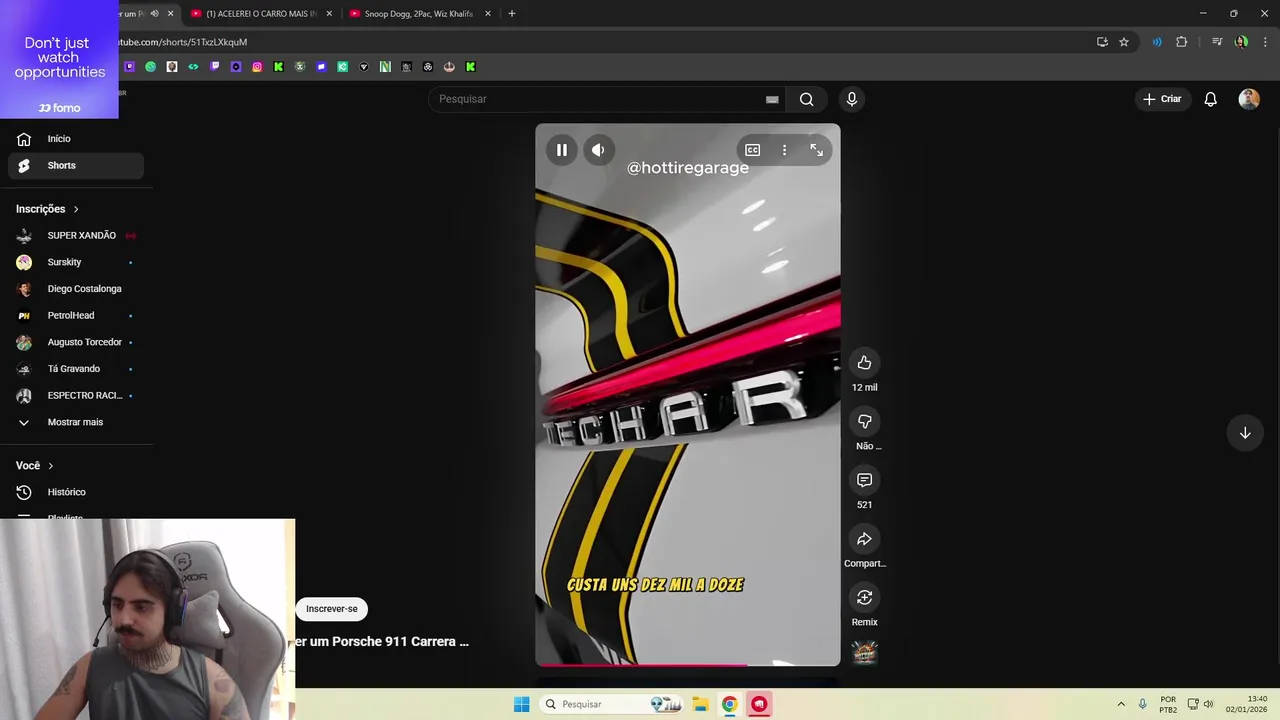Click the taskbar Pesquisar search box
Image resolution: width=1280 pixels, height=720 pixels.
coord(612,704)
